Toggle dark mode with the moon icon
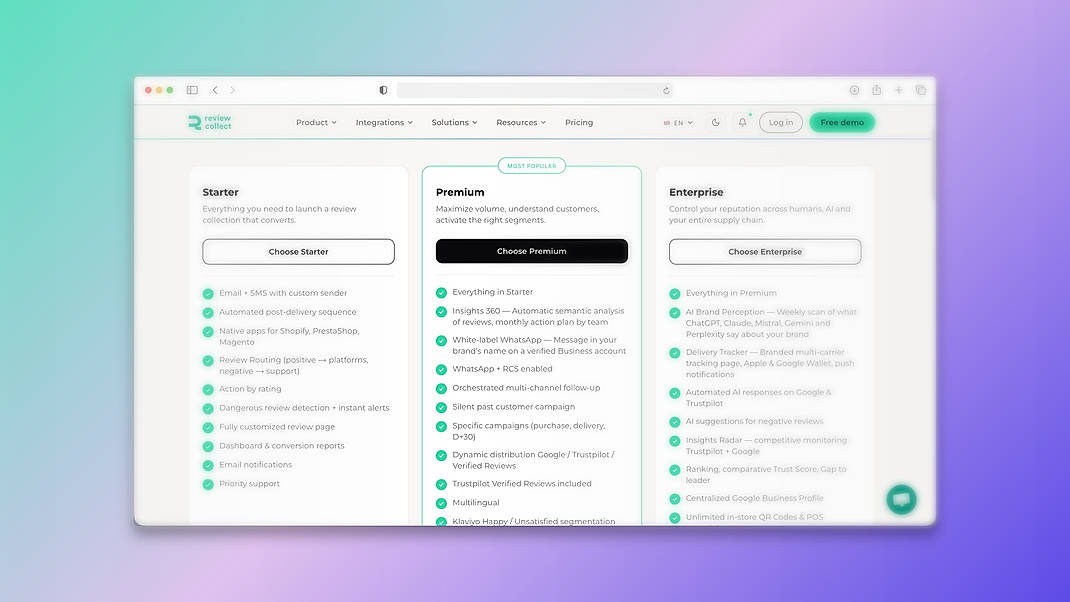 point(715,123)
